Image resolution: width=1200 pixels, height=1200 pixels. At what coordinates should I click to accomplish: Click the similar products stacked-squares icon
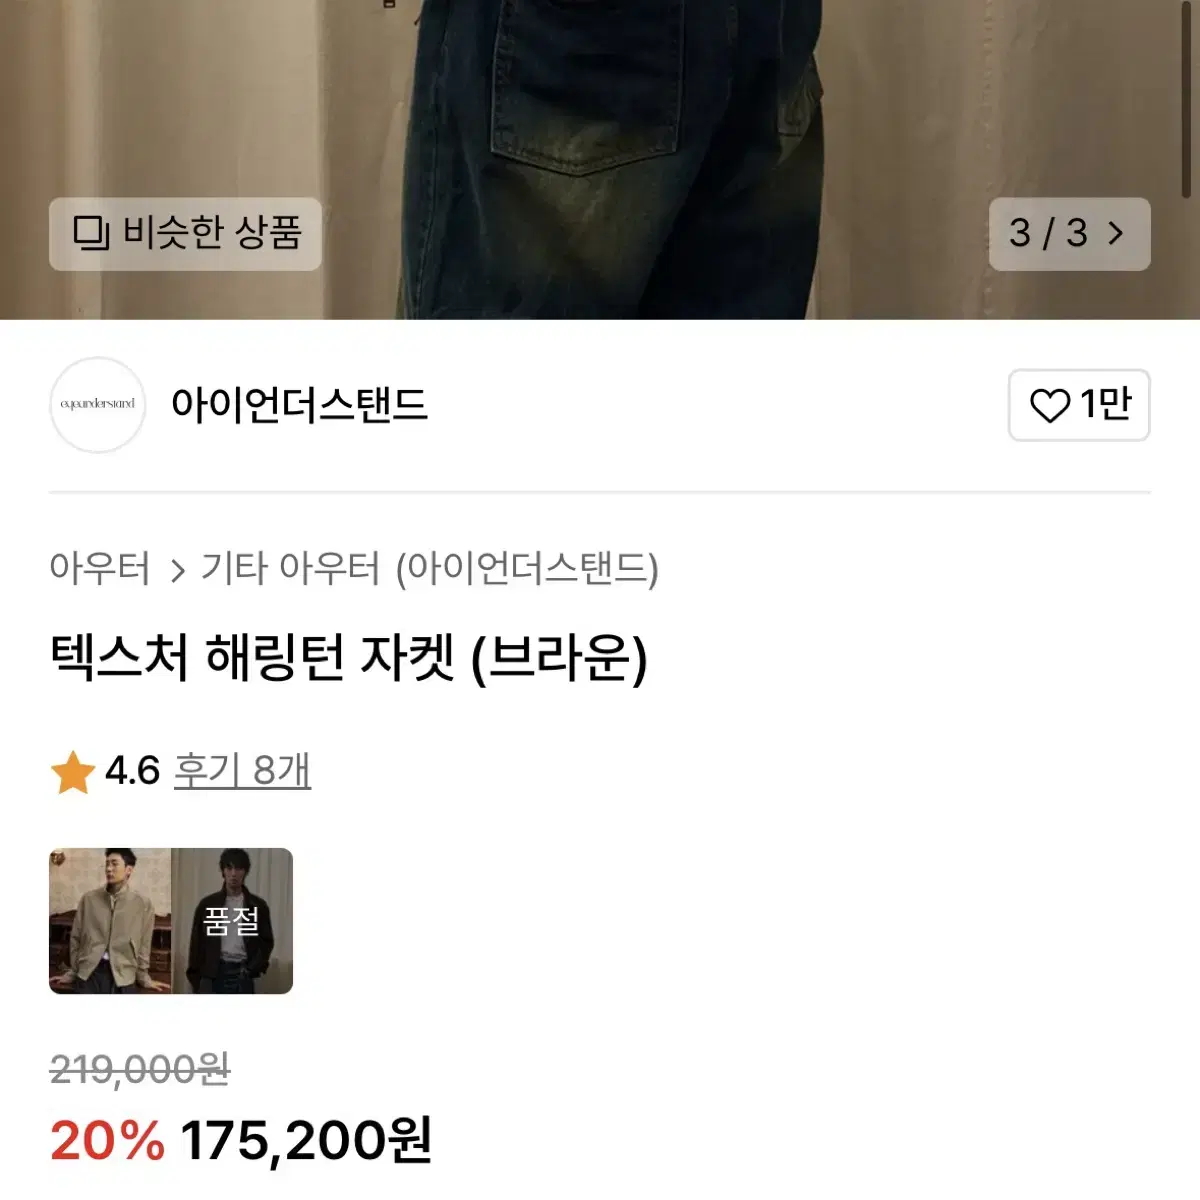(x=92, y=233)
